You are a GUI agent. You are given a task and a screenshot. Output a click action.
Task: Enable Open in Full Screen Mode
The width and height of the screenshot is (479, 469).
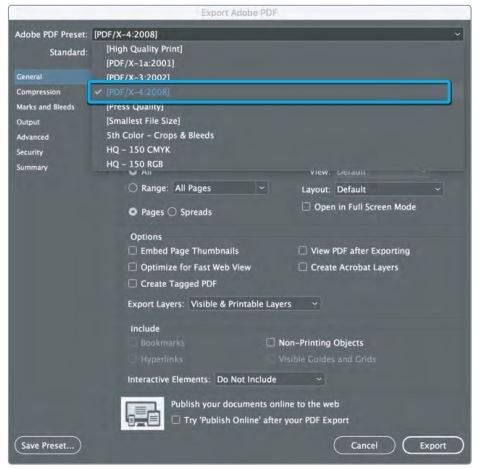[306, 207]
